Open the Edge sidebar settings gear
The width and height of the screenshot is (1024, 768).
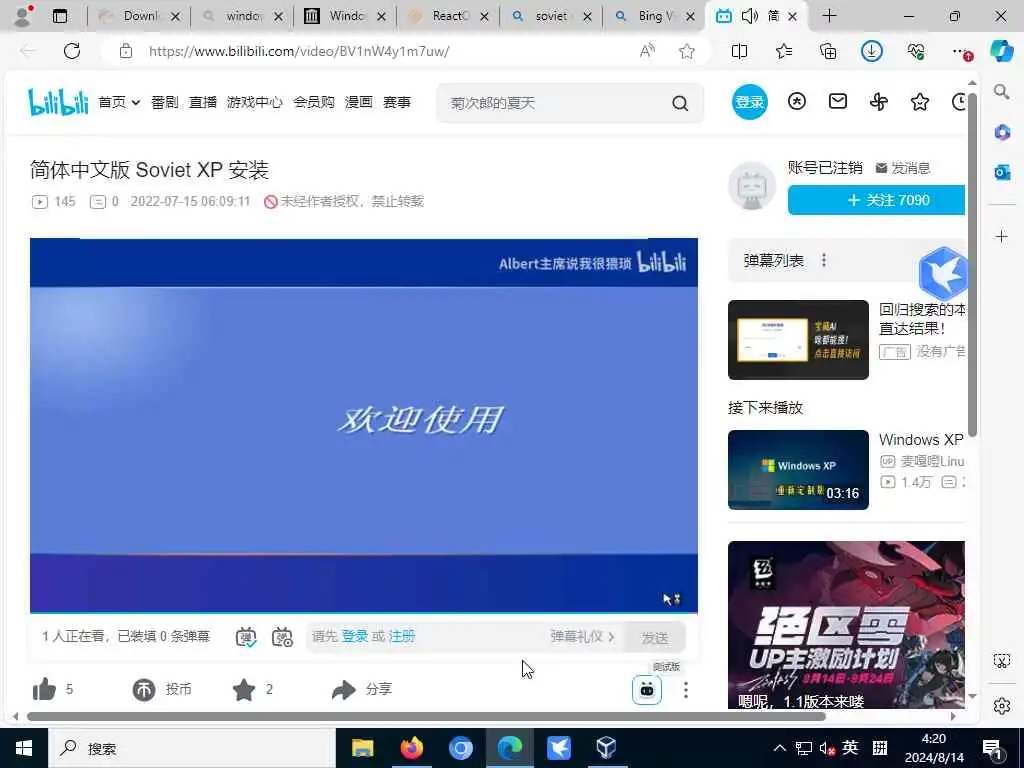[1001, 706]
